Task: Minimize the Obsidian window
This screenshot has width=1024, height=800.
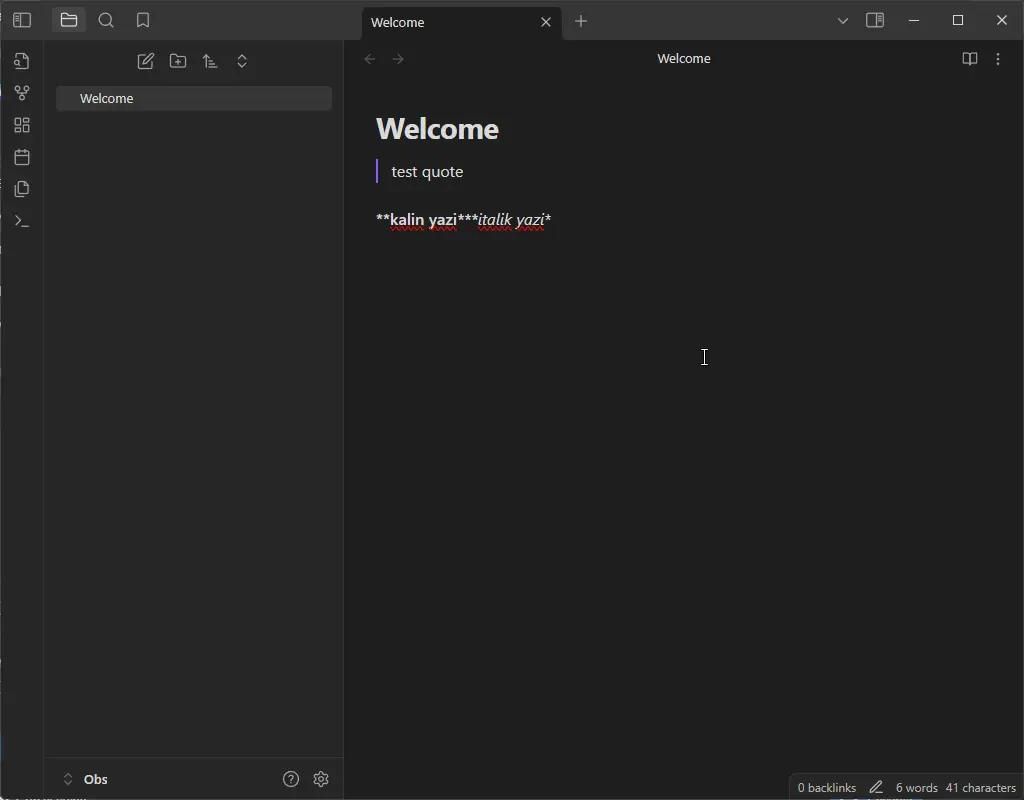Action: pyautogui.click(x=914, y=21)
